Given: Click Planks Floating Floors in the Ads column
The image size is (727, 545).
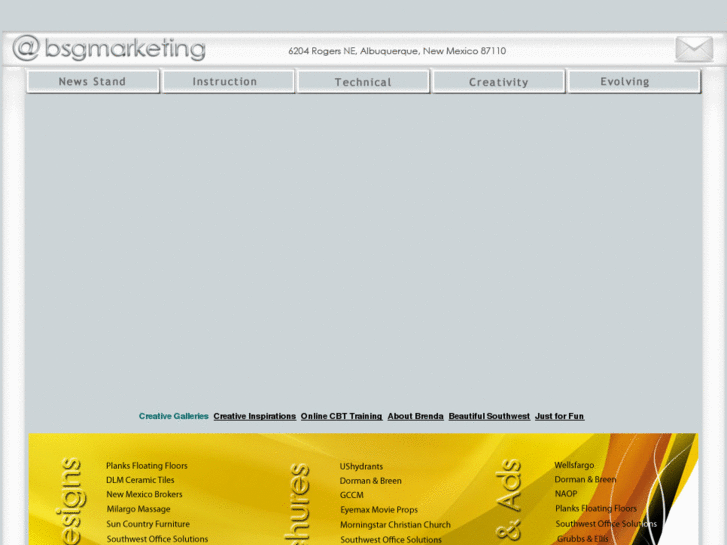Looking at the screenshot, I should [x=596, y=509].
